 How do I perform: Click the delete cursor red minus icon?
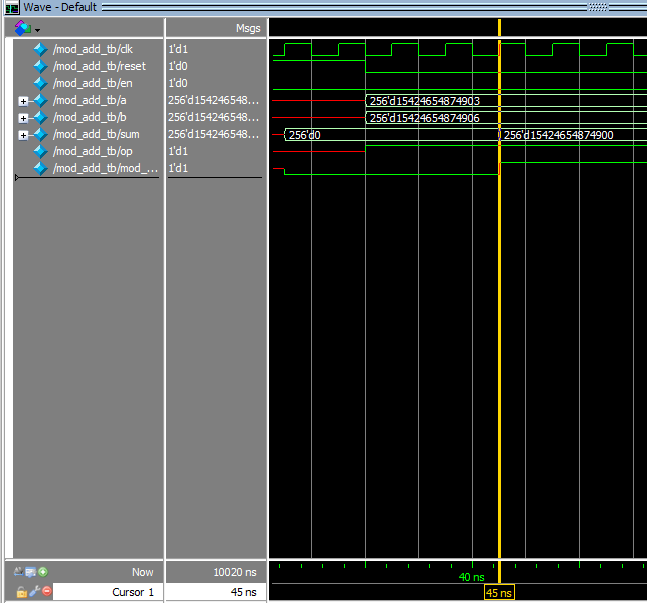(47, 591)
